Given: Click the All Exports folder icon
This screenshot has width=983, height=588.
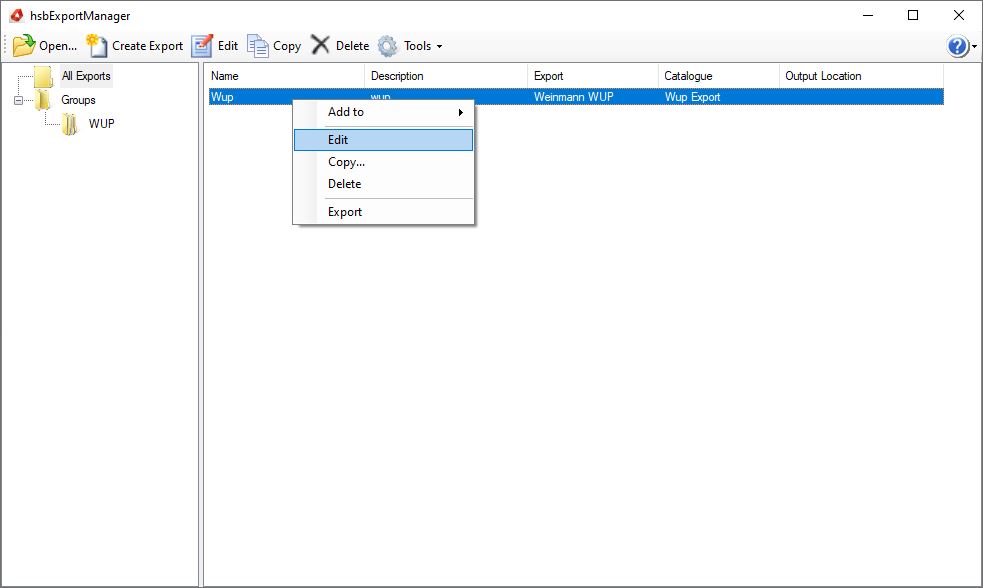Looking at the screenshot, I should [x=43, y=76].
